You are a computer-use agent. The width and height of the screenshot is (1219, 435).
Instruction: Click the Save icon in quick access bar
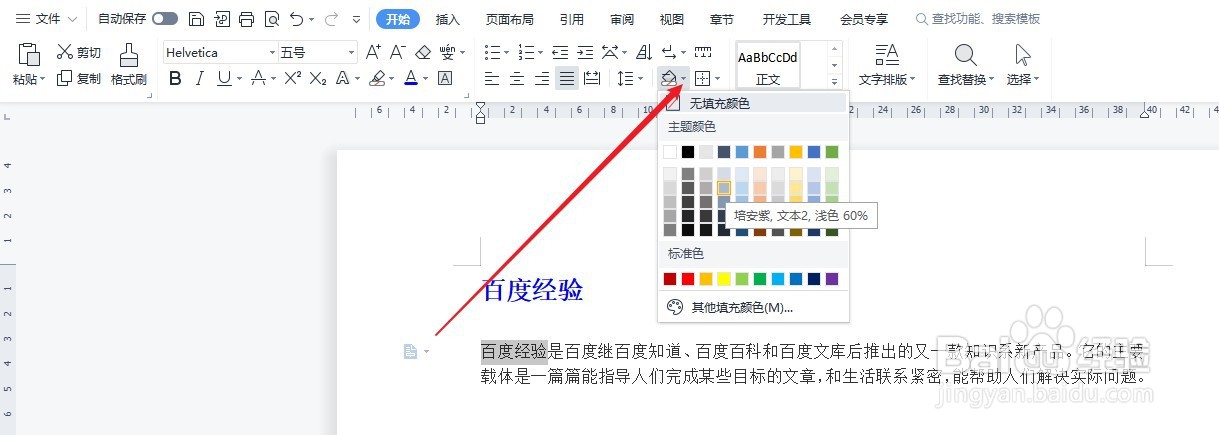[197, 19]
